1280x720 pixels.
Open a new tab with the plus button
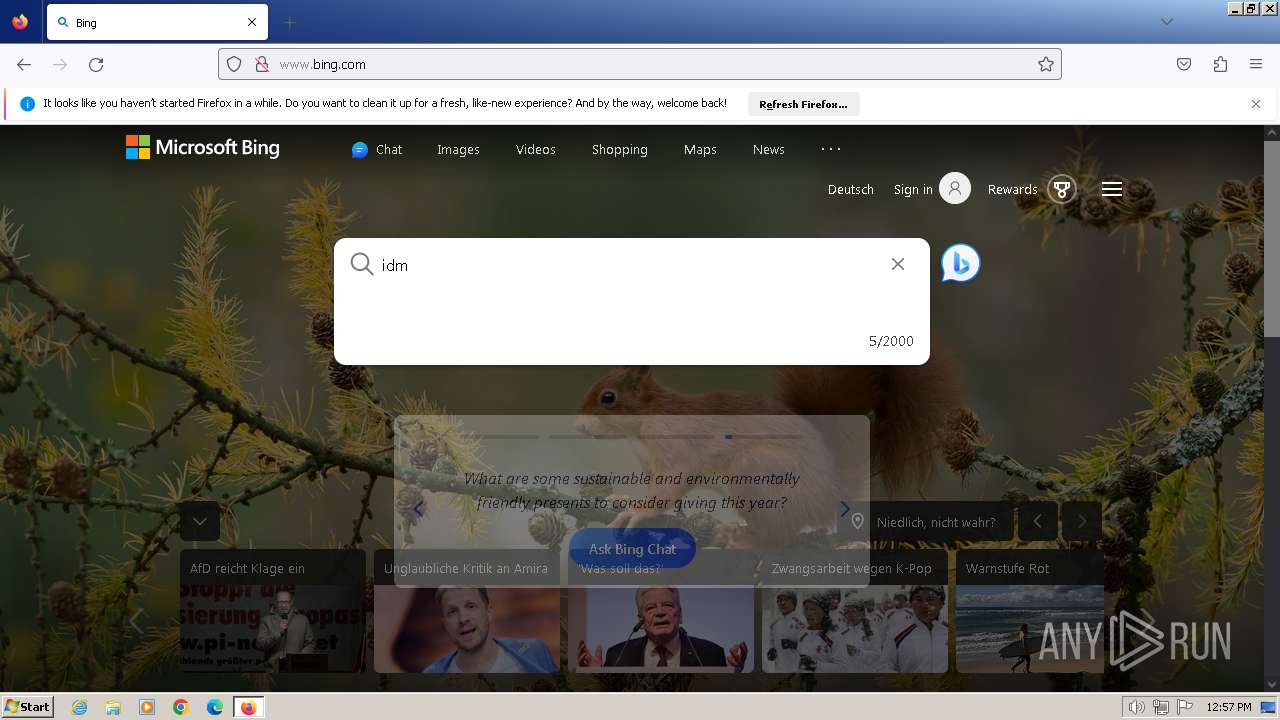coord(289,22)
